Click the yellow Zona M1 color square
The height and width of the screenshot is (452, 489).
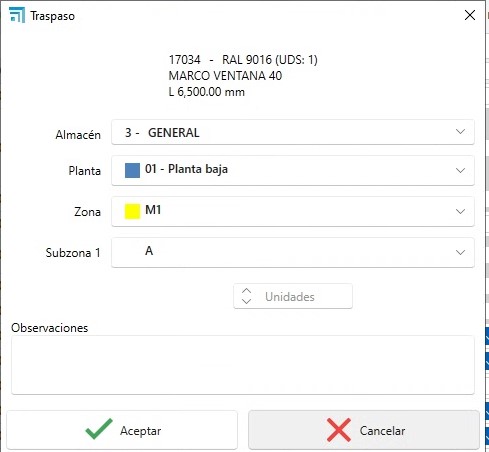tap(132, 211)
